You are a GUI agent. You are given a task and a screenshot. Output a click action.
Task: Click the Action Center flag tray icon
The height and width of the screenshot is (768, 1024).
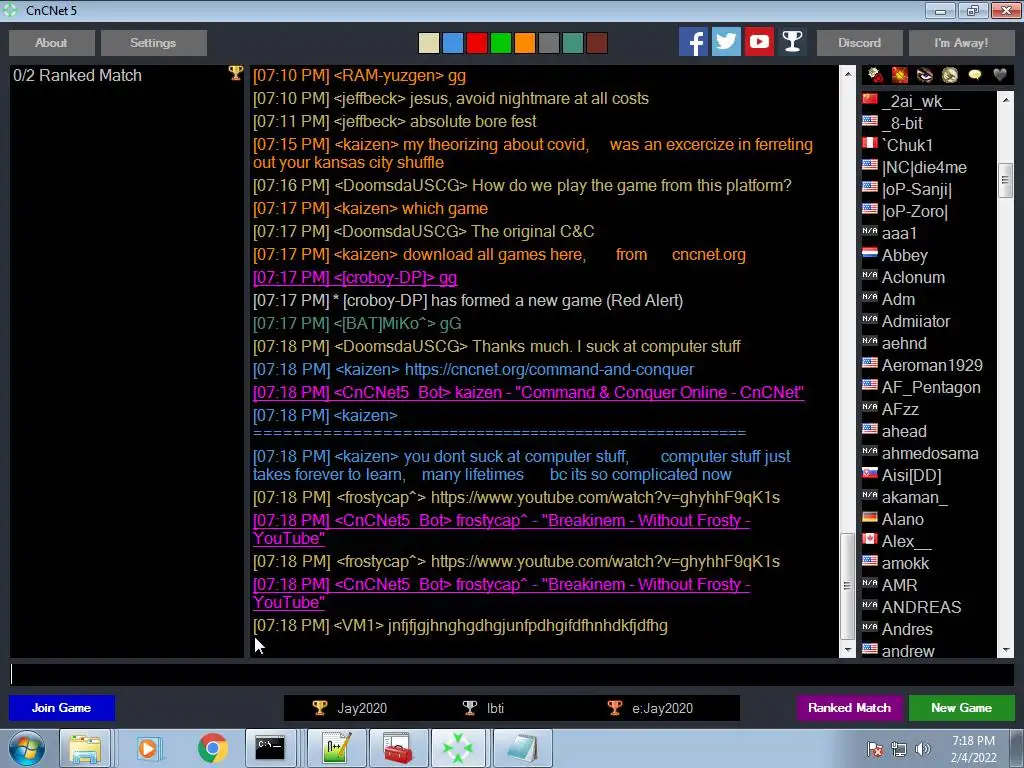pyautogui.click(x=875, y=749)
